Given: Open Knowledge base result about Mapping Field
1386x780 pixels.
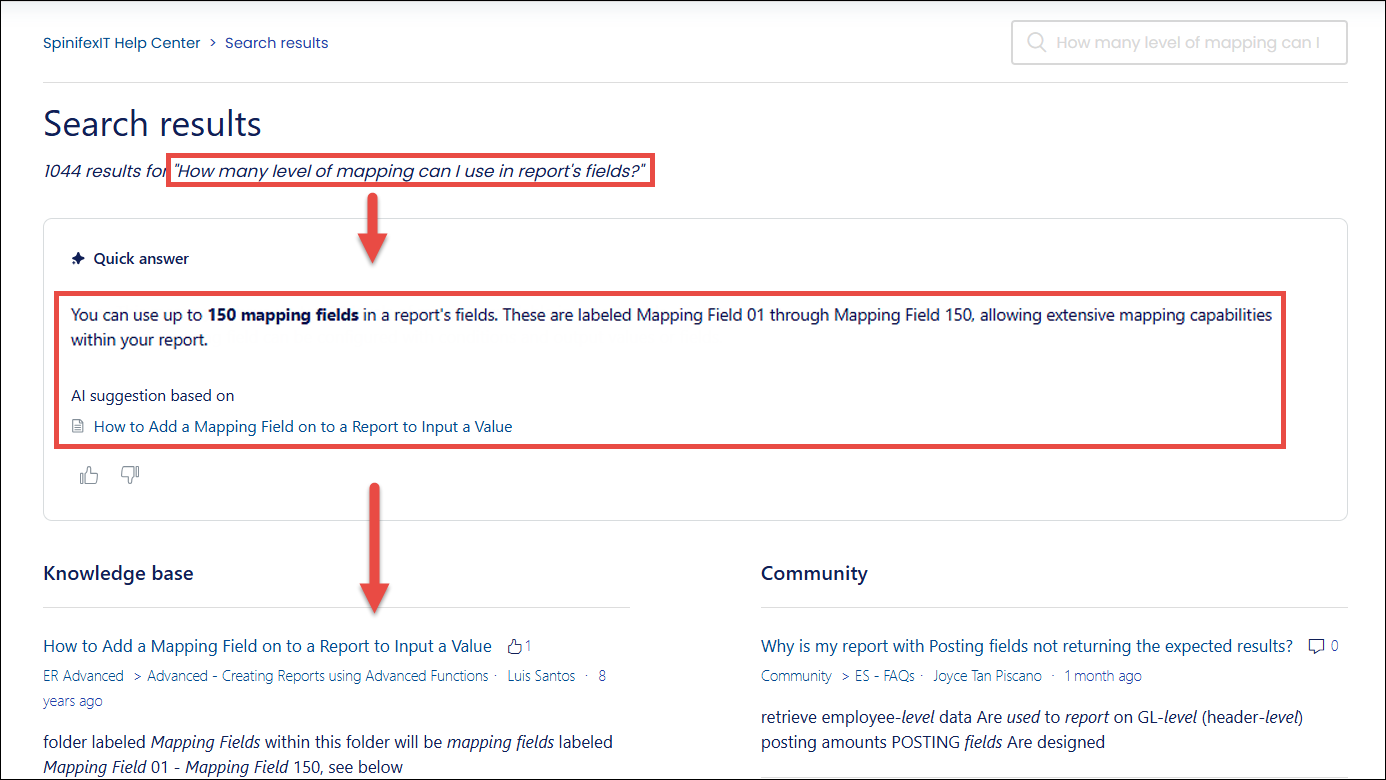Looking at the screenshot, I should click(x=268, y=646).
